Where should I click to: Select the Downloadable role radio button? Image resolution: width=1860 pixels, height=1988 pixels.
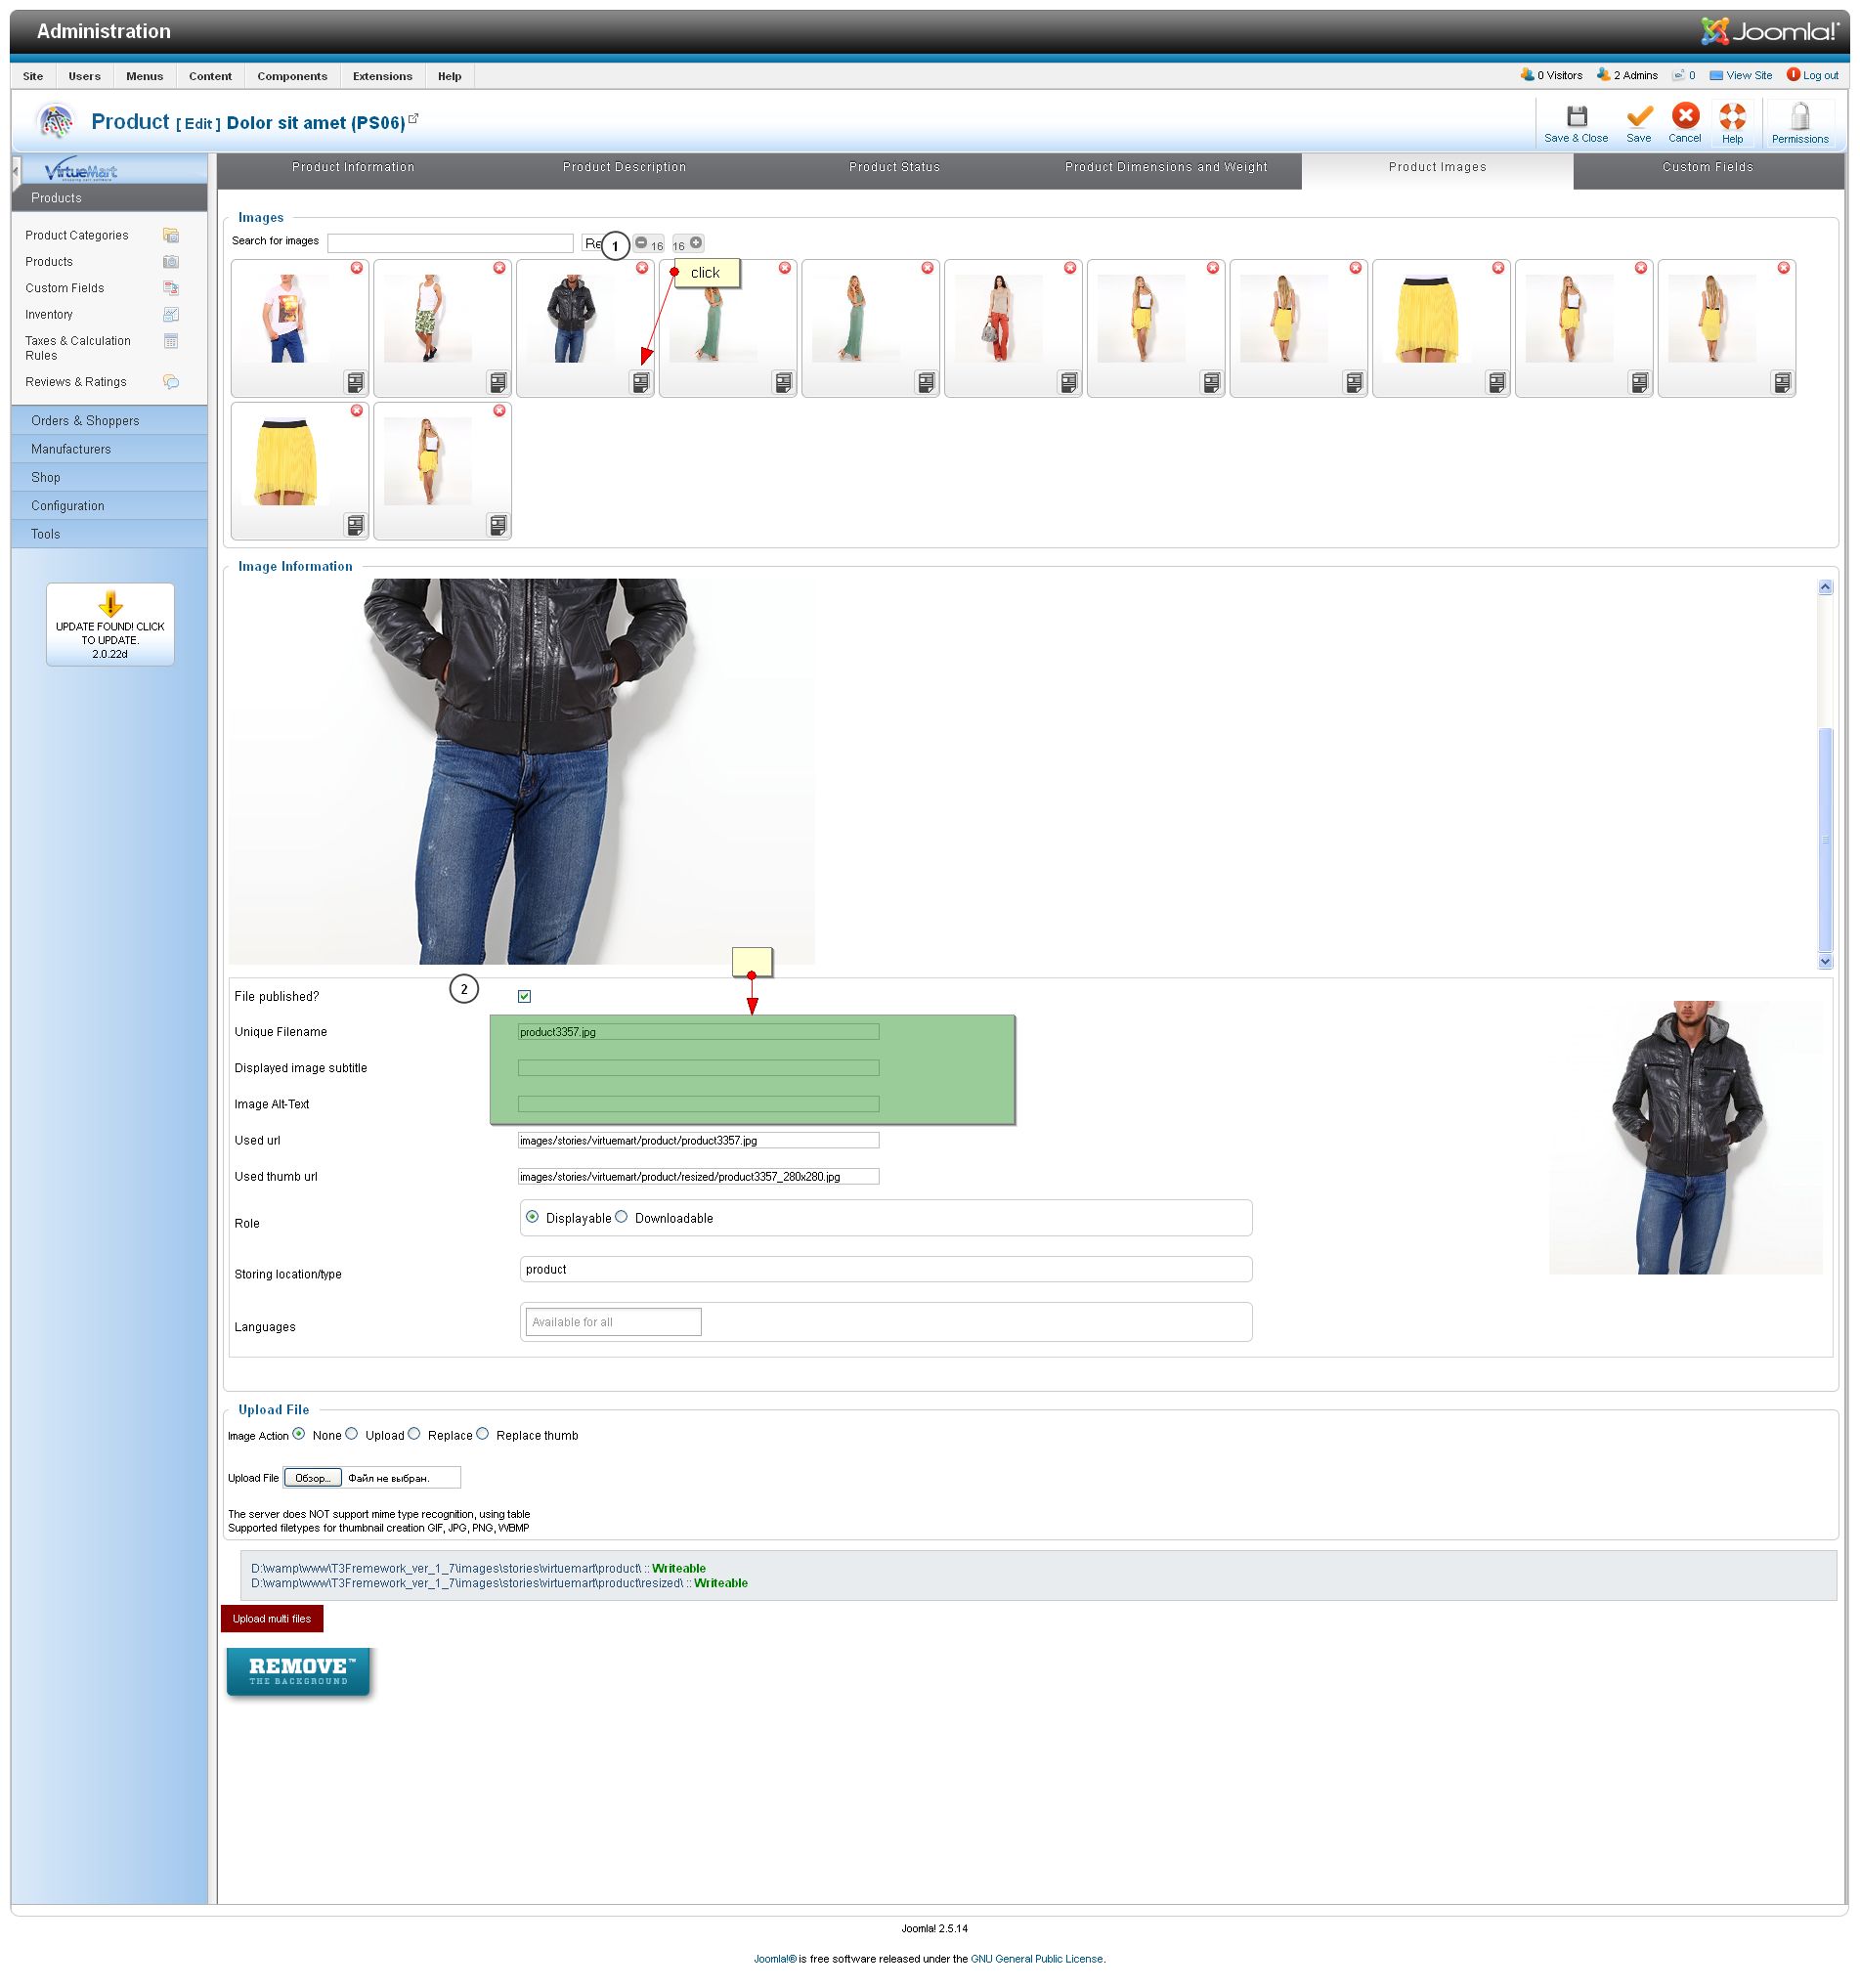click(622, 1217)
